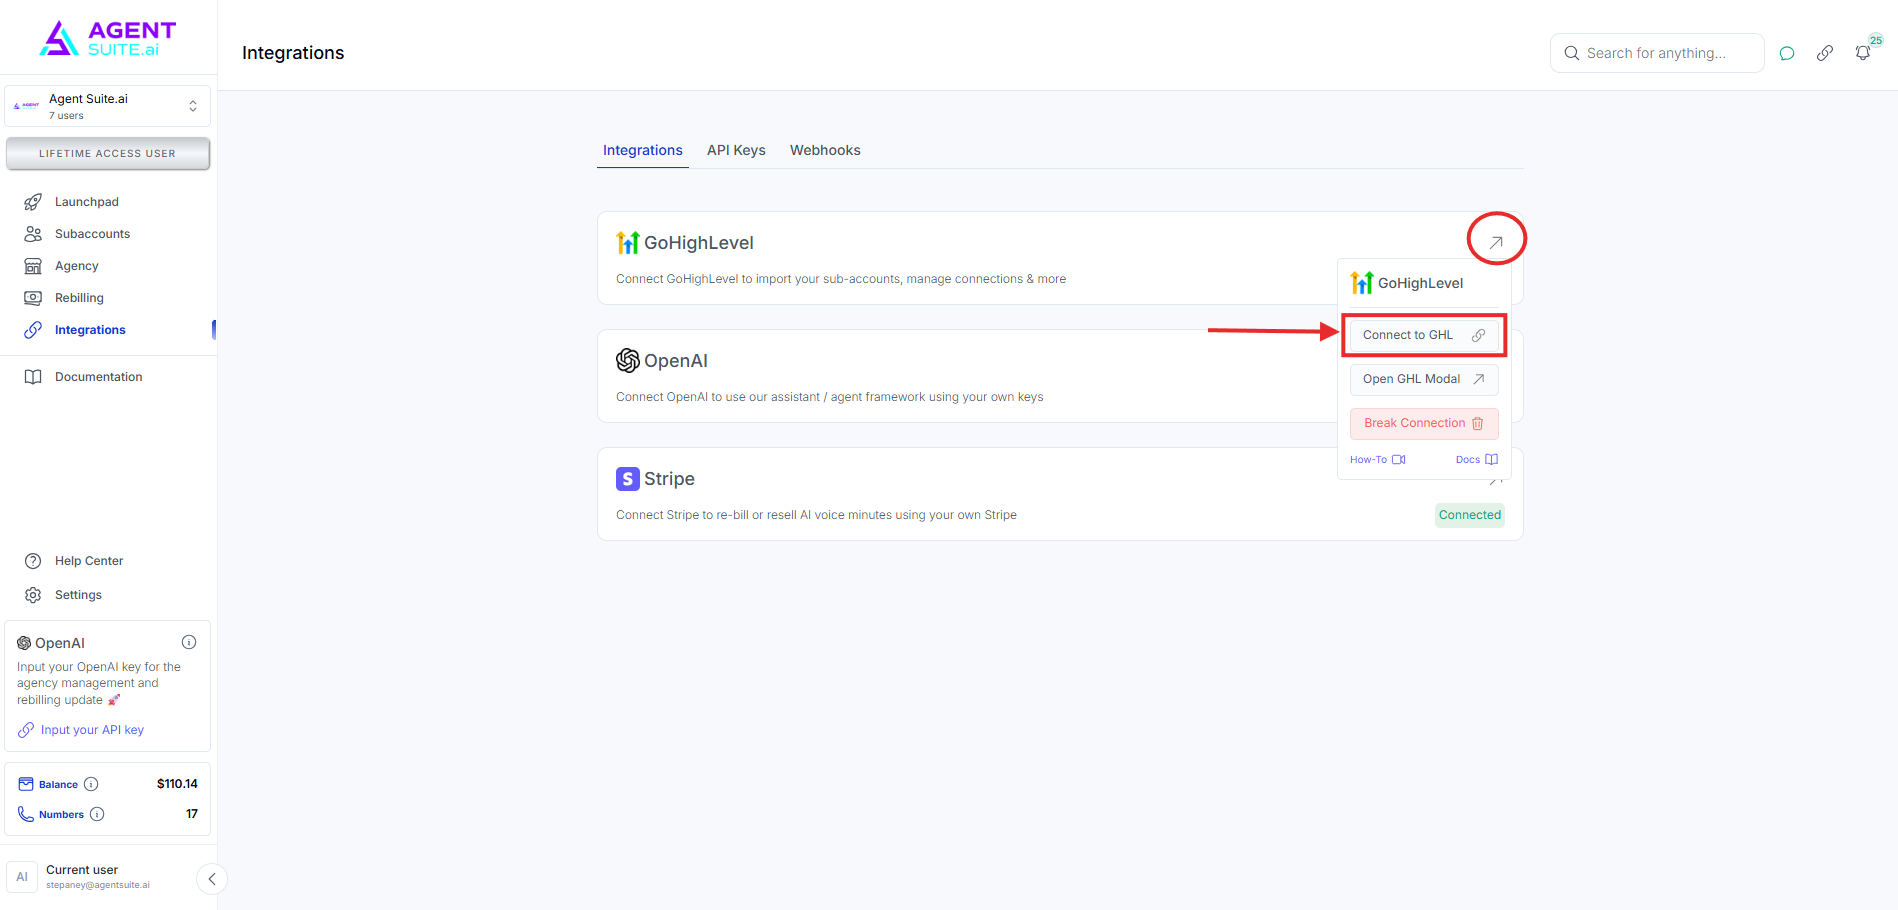Click the Stripe integration card heading
Viewport: 1898px width, 910px height.
[x=669, y=479]
